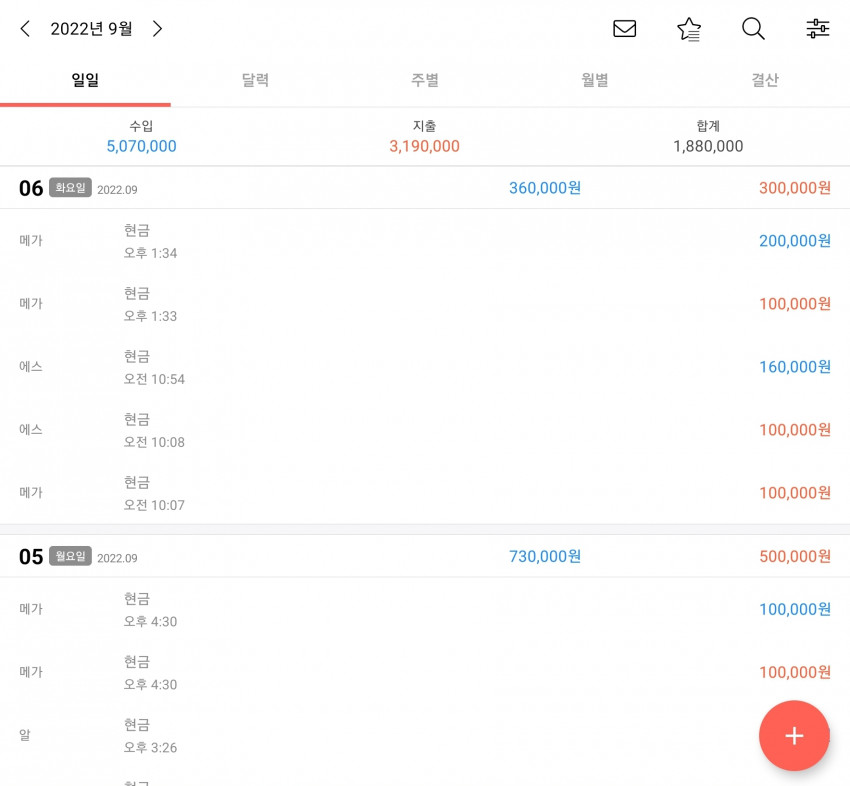Screen dimensions: 850x786
Task: Switch to the 주별 tab
Action: pos(425,80)
